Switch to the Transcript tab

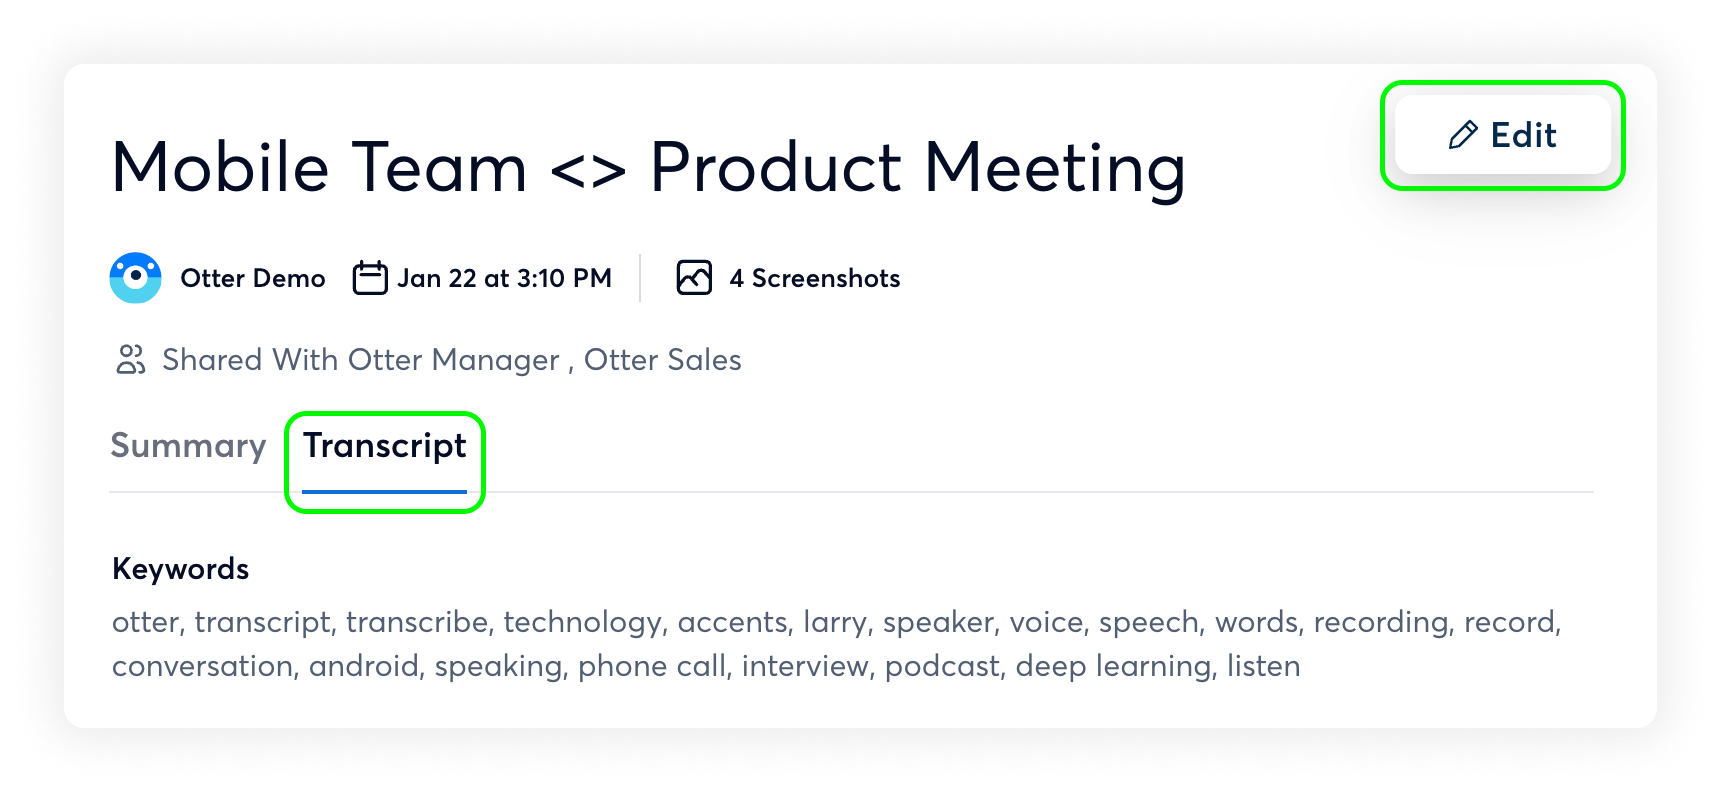pyautogui.click(x=385, y=446)
